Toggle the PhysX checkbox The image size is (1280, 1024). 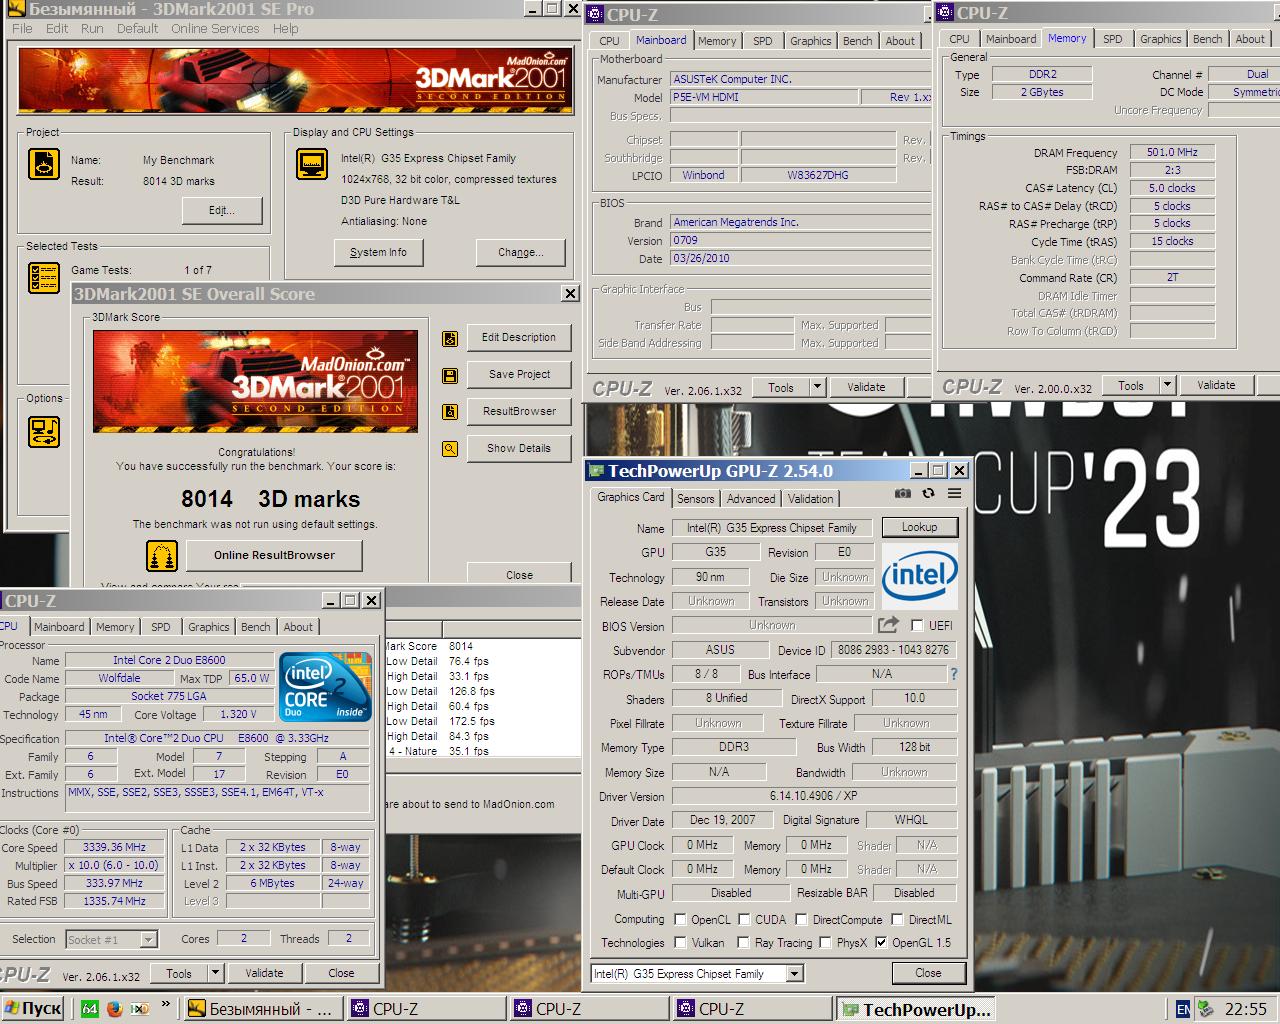coord(825,942)
